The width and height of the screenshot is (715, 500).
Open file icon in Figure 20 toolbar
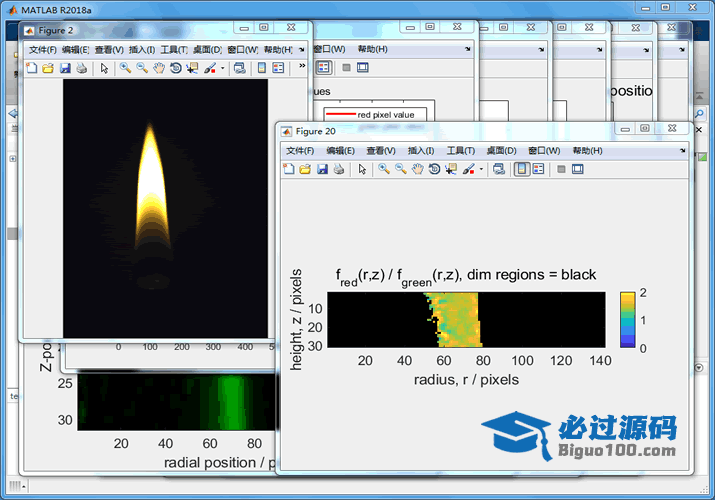305,170
